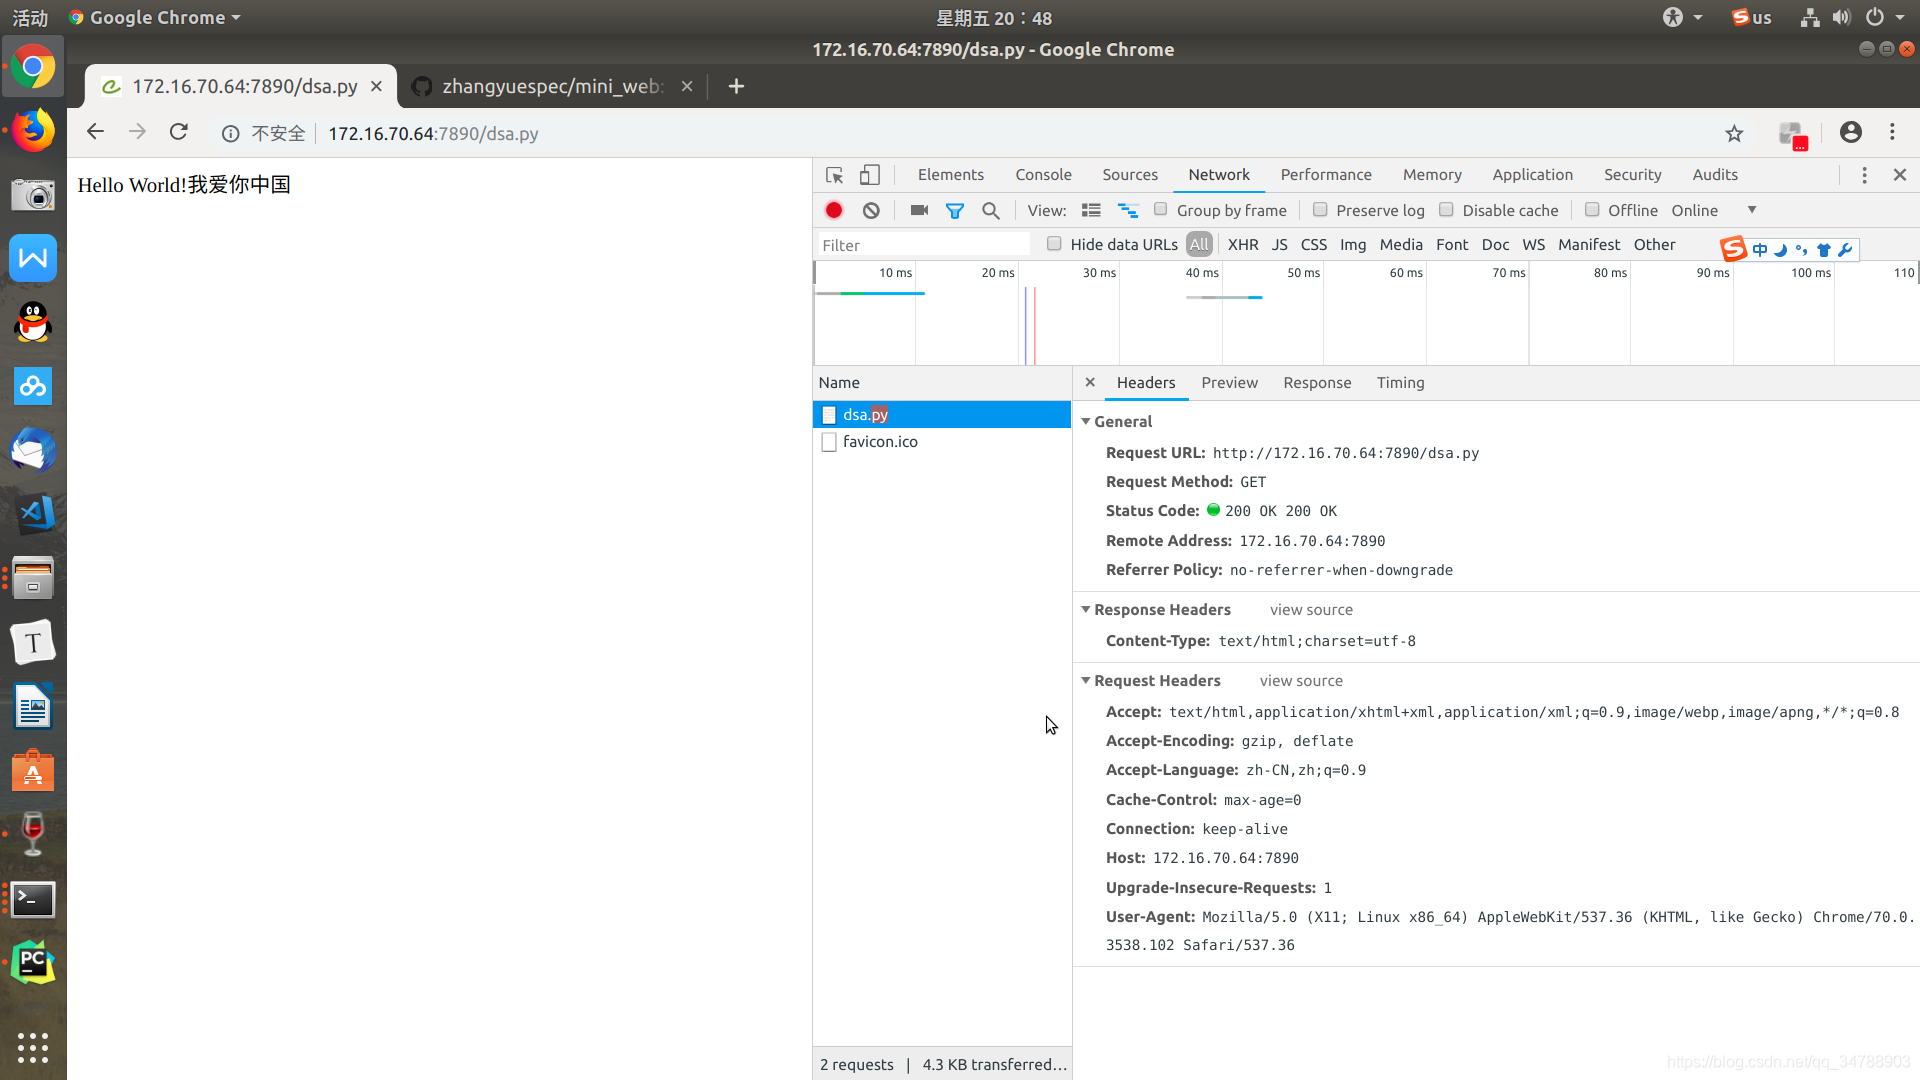Filter requests by JS type
Screen dimensions: 1920x1080
[1279, 244]
